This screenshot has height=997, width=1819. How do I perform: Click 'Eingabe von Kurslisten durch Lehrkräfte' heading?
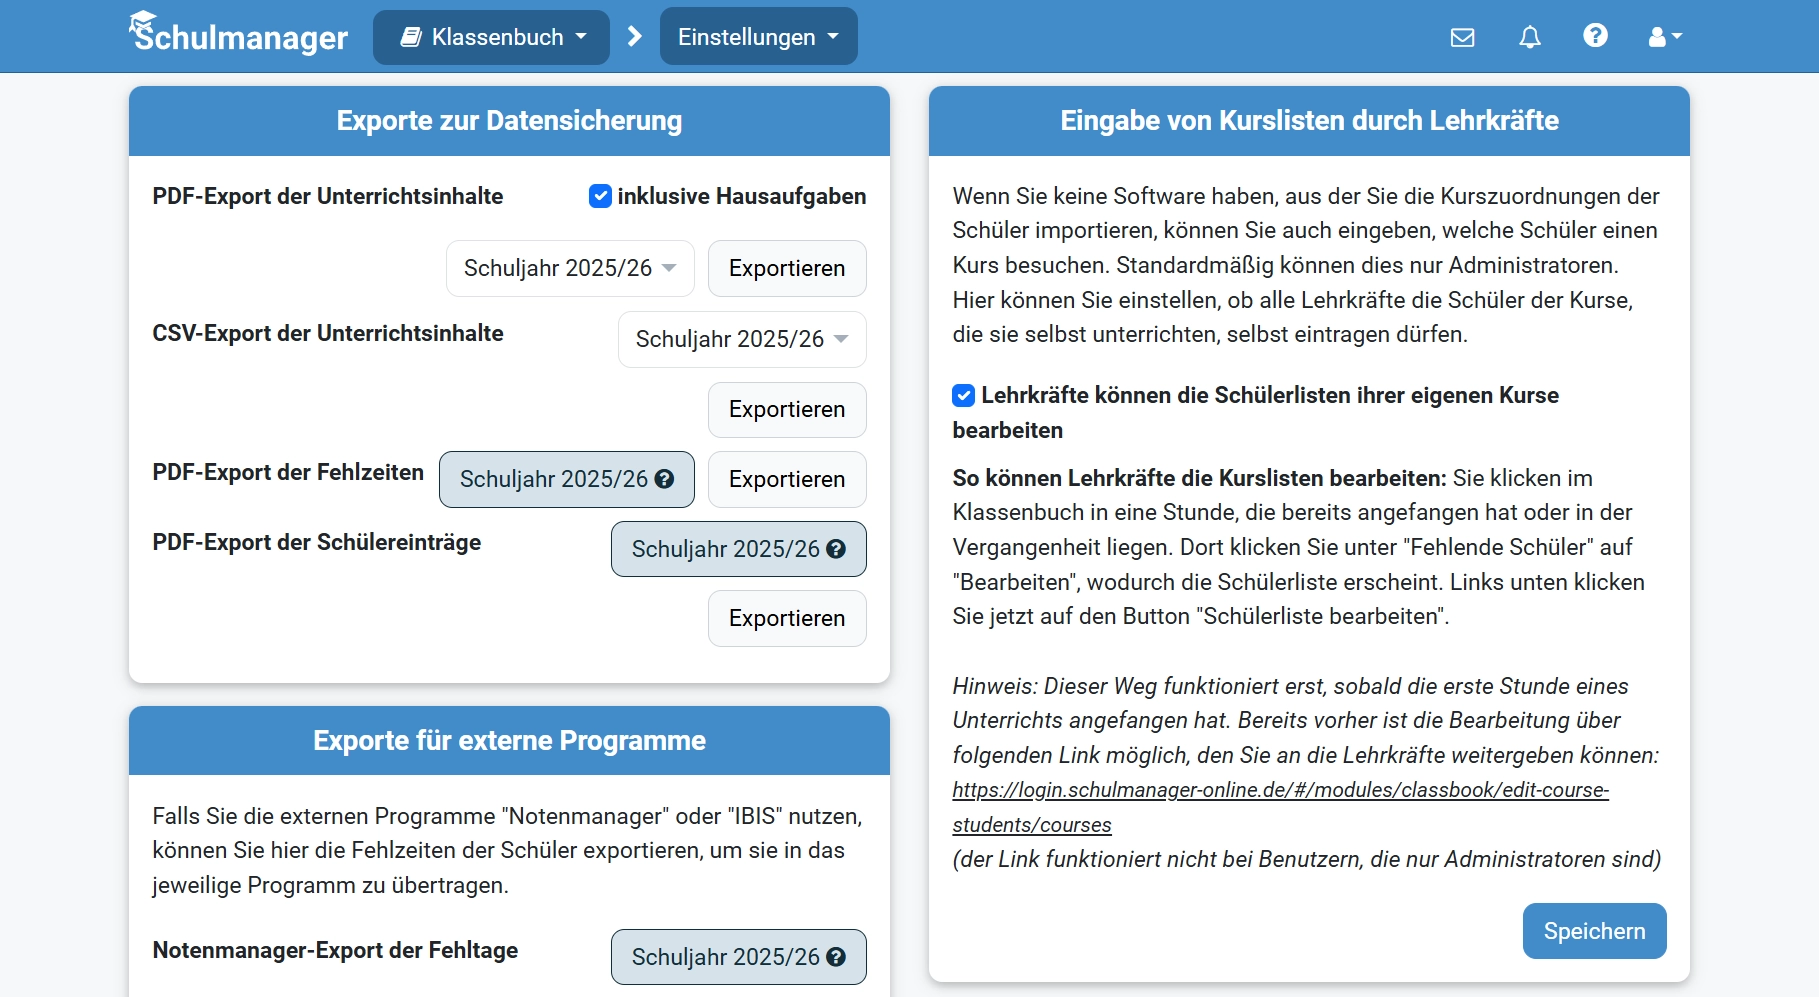click(1309, 121)
